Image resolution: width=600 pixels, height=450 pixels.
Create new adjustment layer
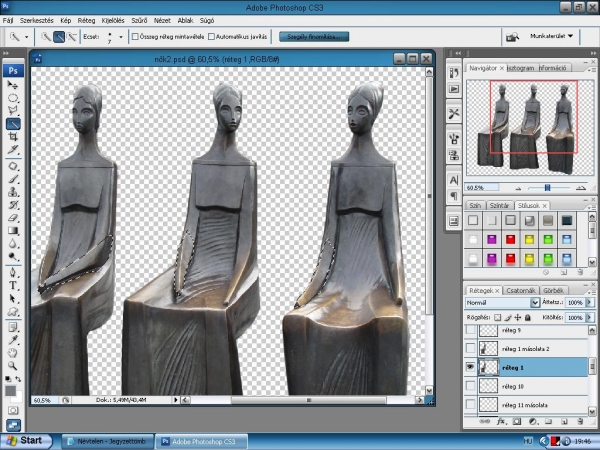coord(533,421)
